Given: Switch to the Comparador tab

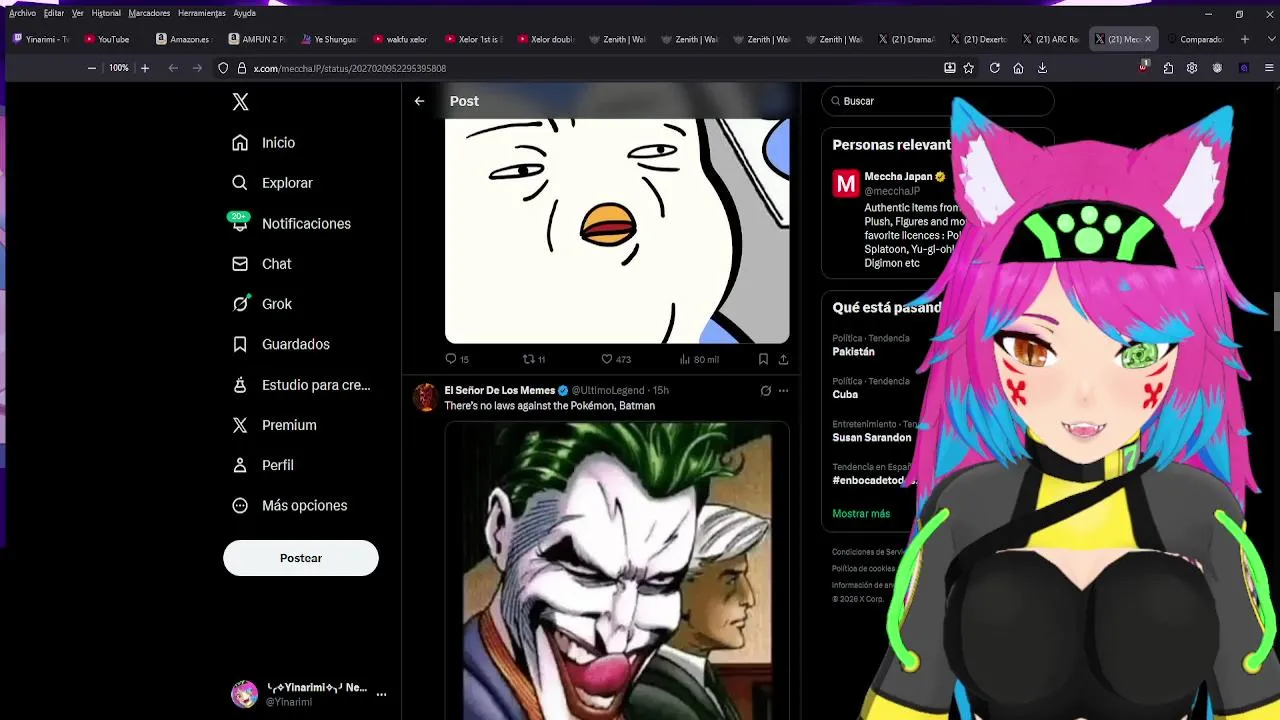Looking at the screenshot, I should pyautogui.click(x=1195, y=39).
